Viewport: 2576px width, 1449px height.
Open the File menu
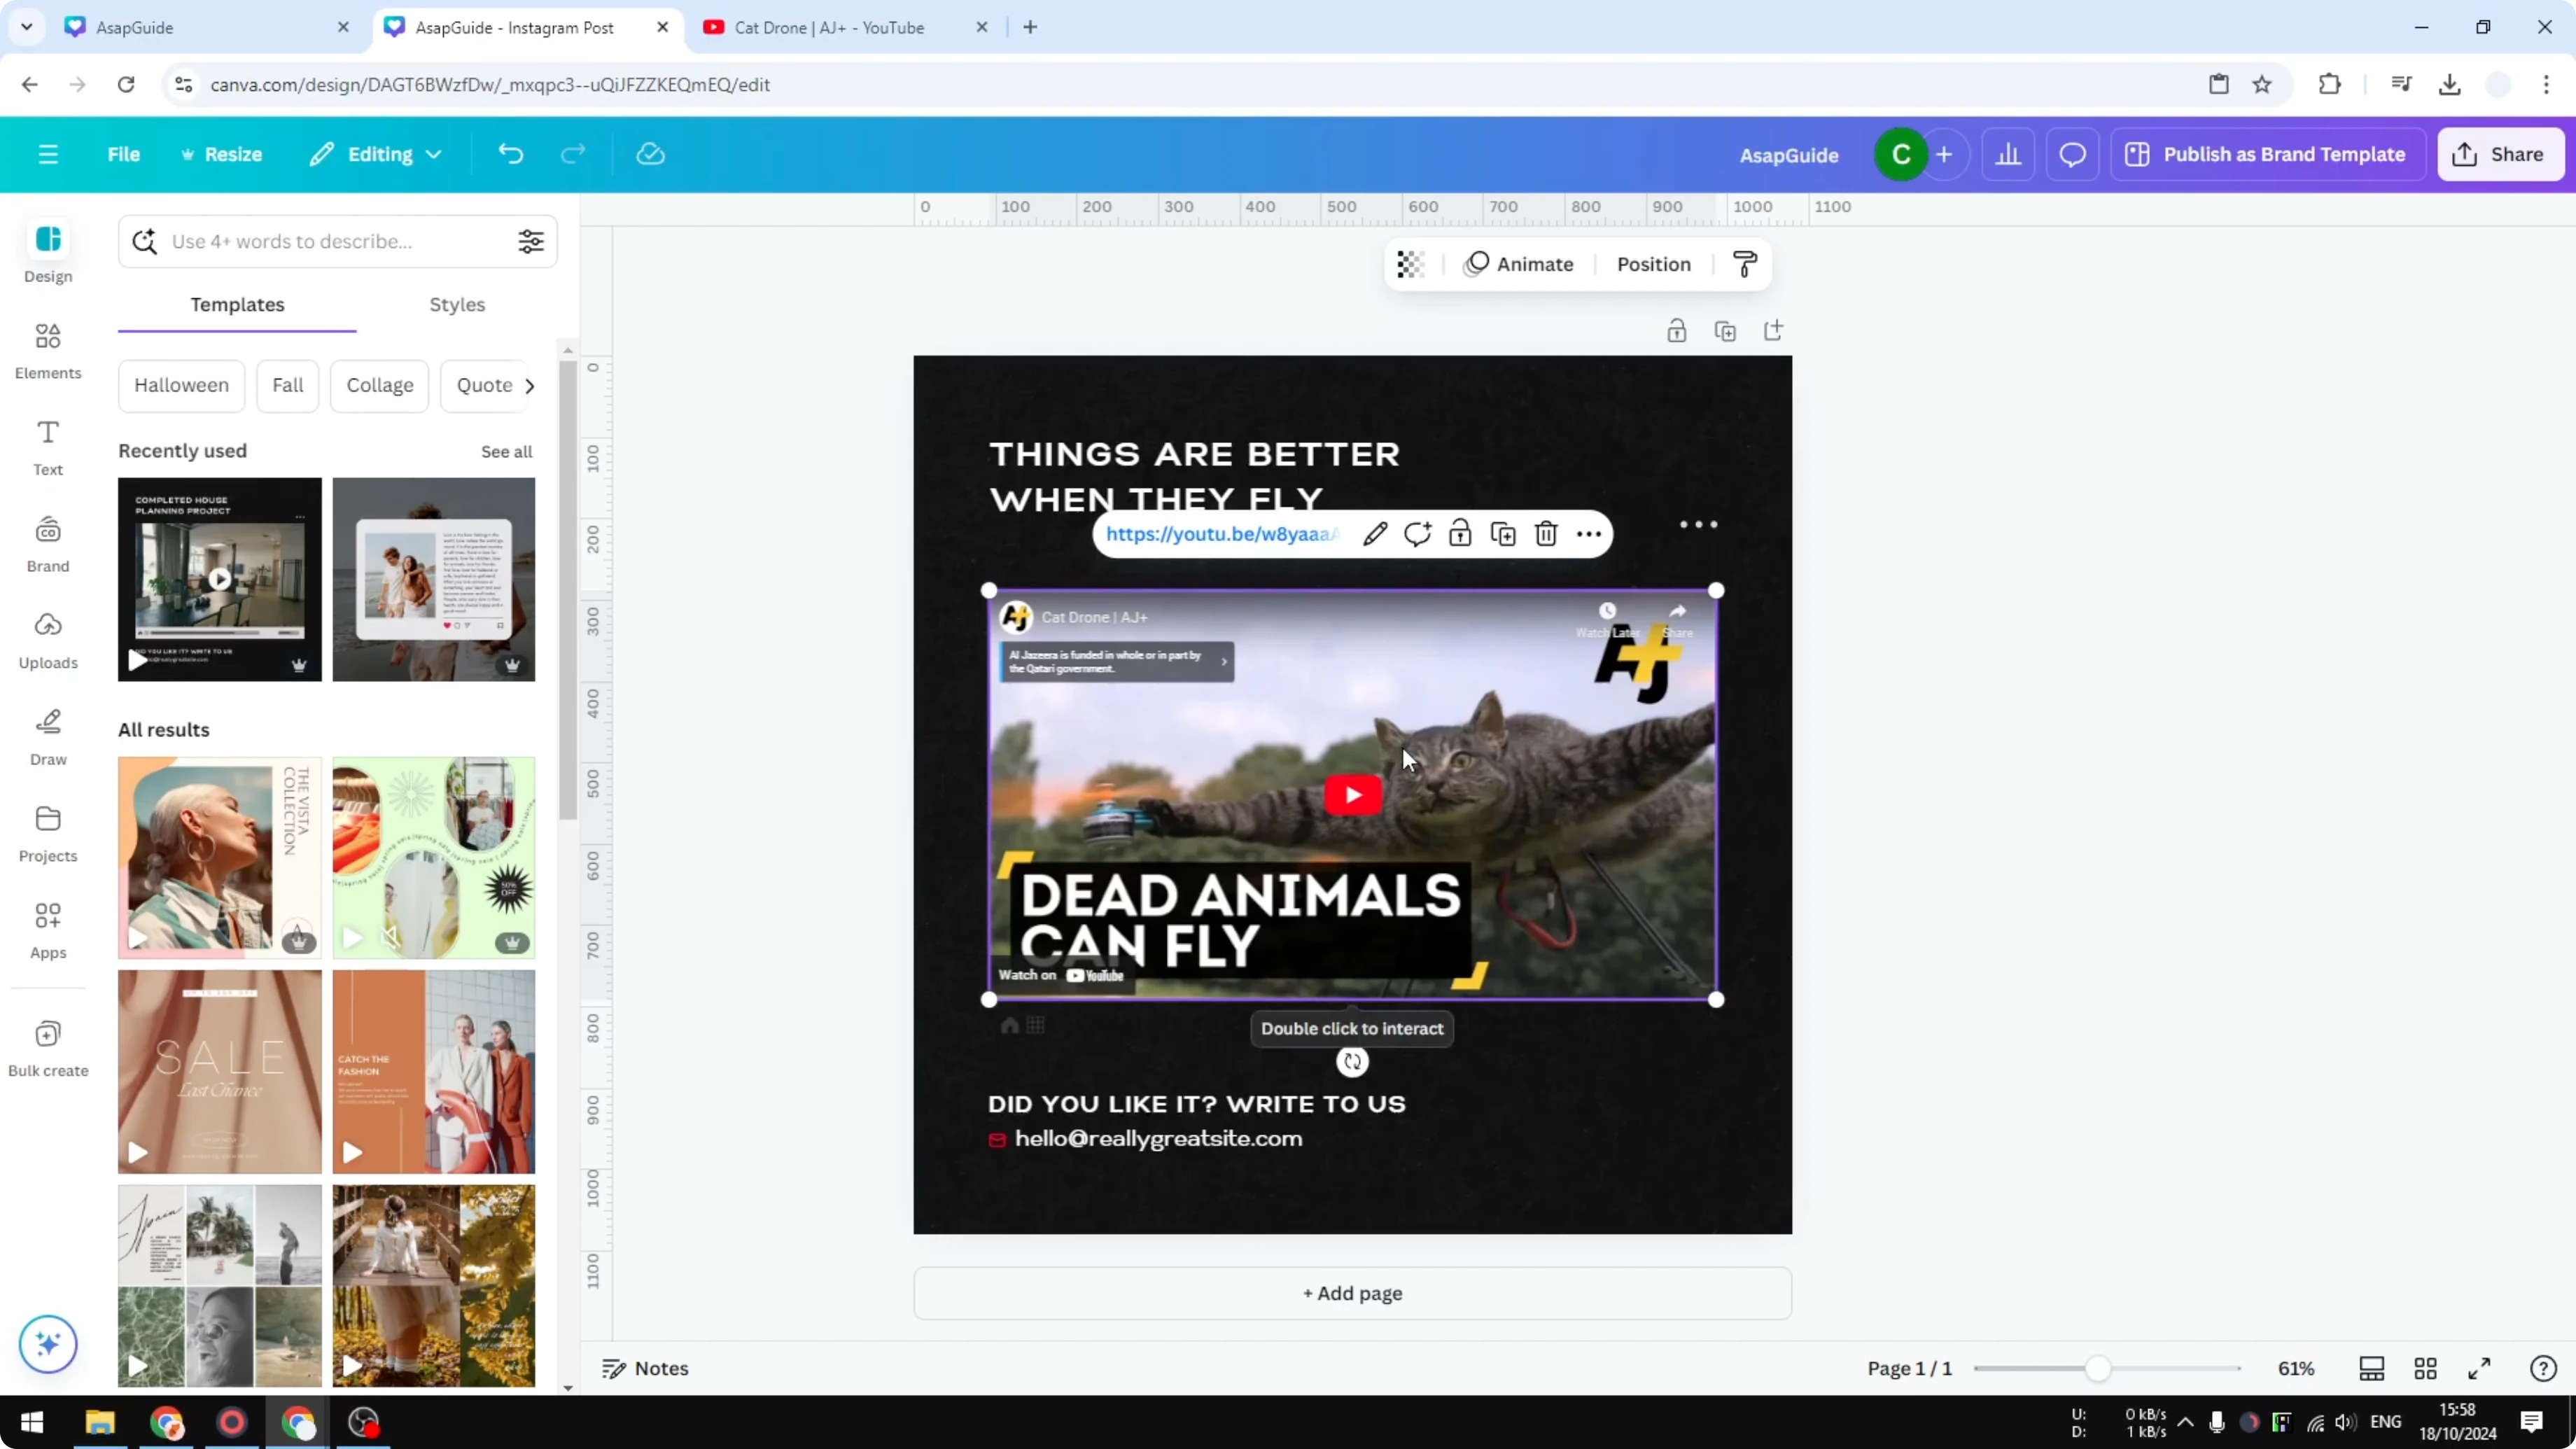coord(124,154)
